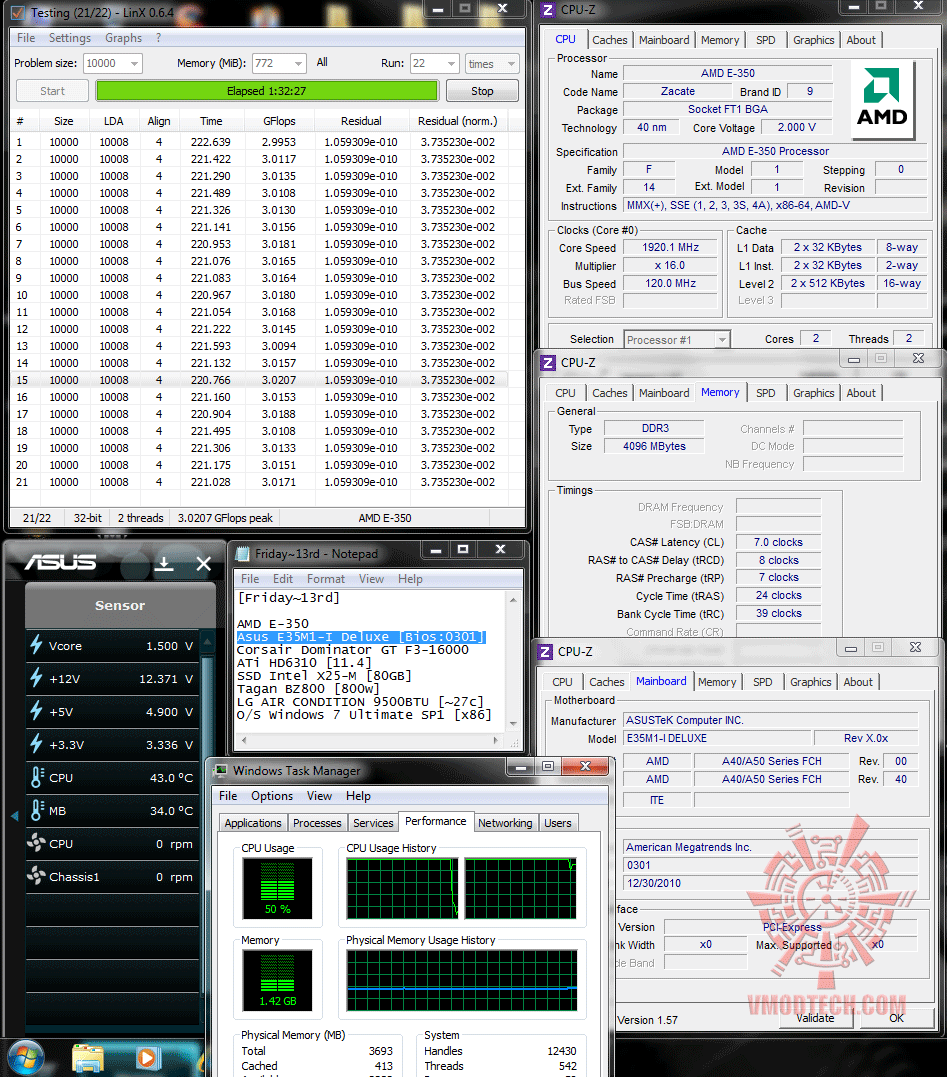Click CPU-Z Z icon in Mainboard window
Screen dimensions: 947x1077
[545, 651]
